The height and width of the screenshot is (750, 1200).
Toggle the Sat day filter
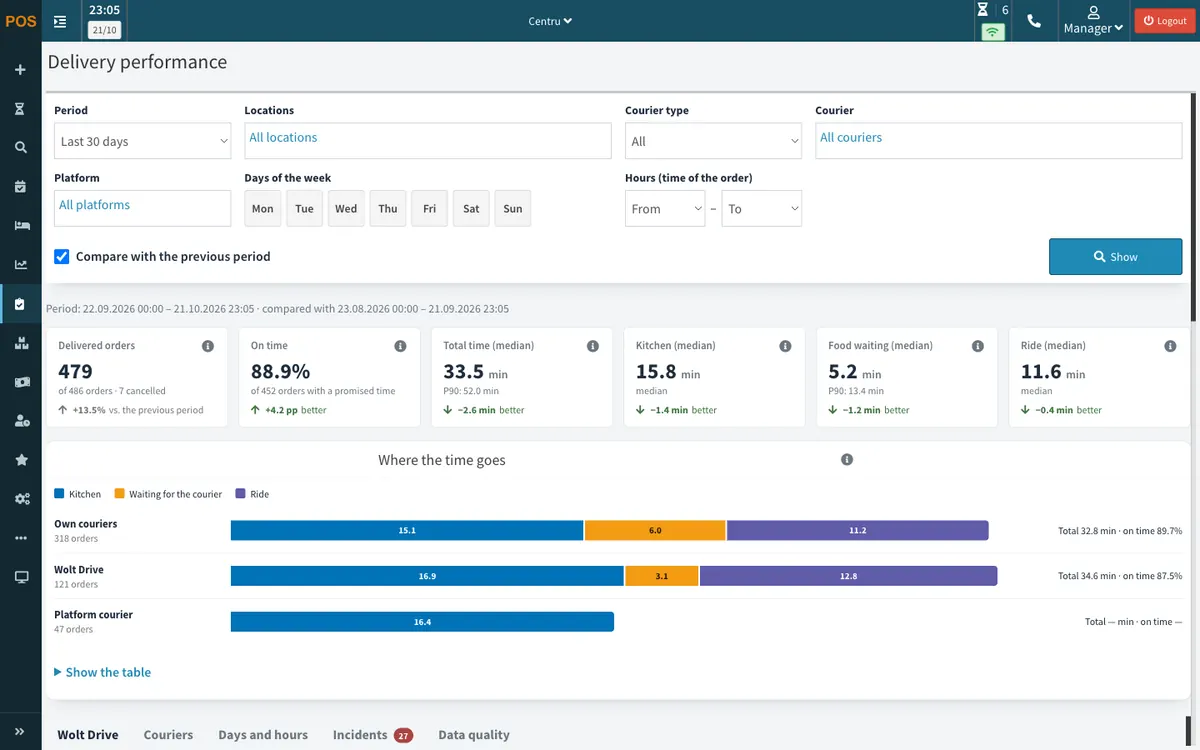click(471, 208)
